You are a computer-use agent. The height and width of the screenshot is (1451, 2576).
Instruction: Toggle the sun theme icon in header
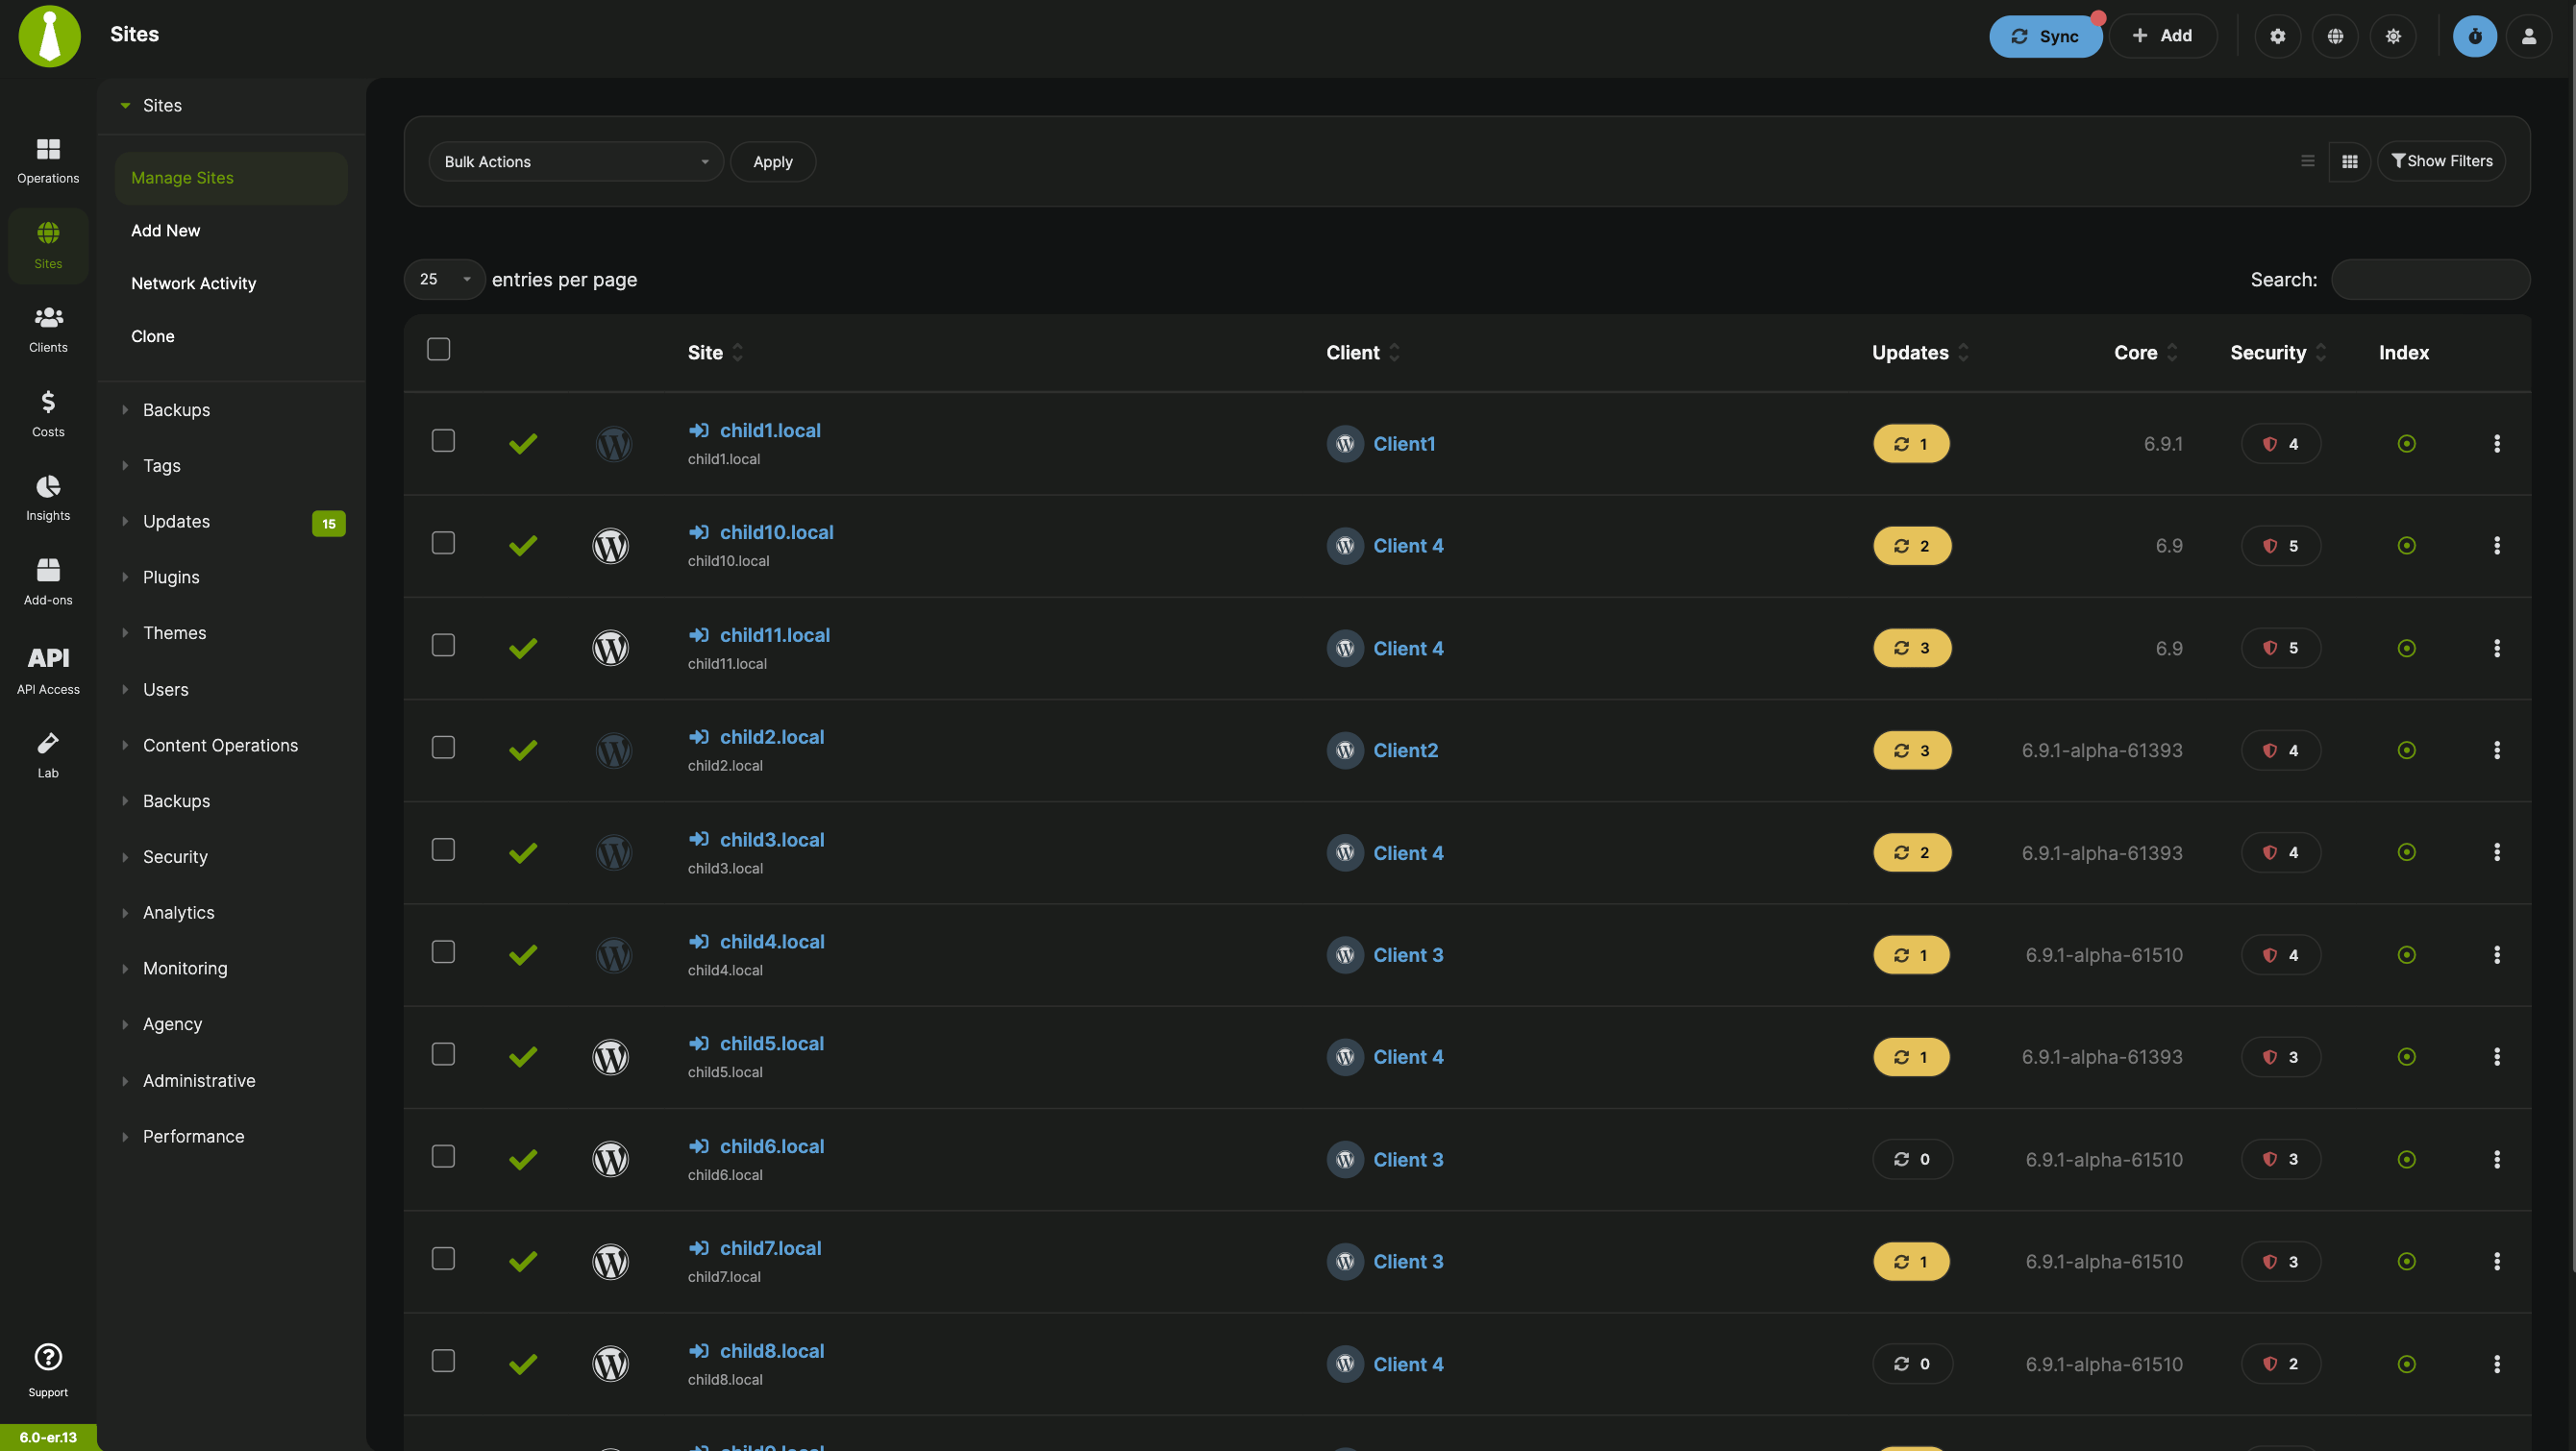pos(2393,36)
